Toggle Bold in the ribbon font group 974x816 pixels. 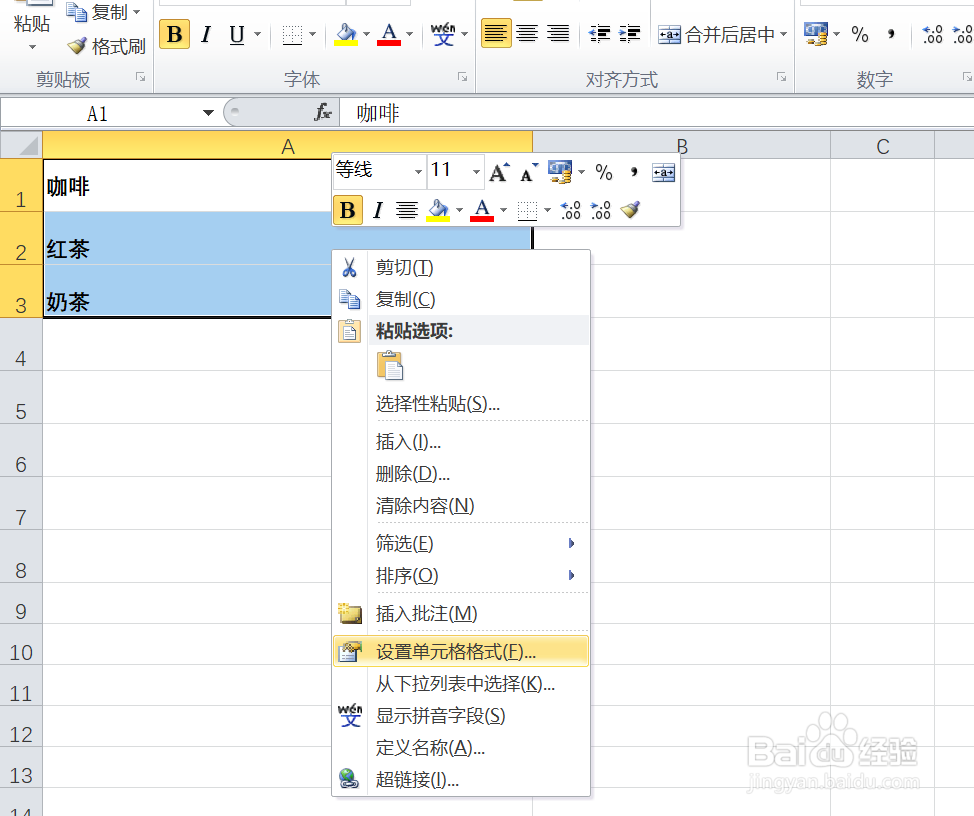175,34
